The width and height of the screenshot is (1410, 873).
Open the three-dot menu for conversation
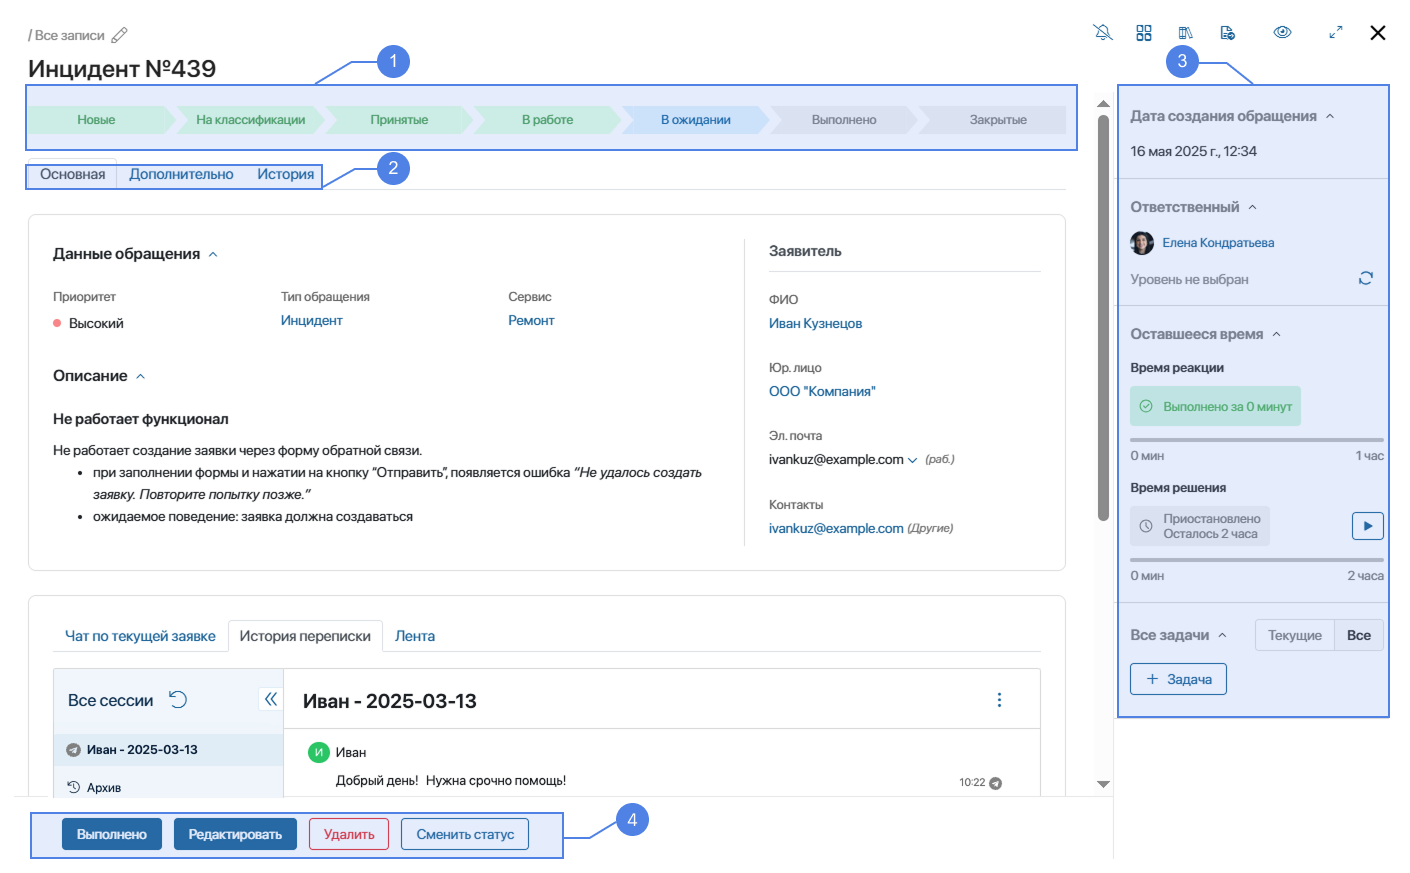pyautogui.click(x=999, y=700)
